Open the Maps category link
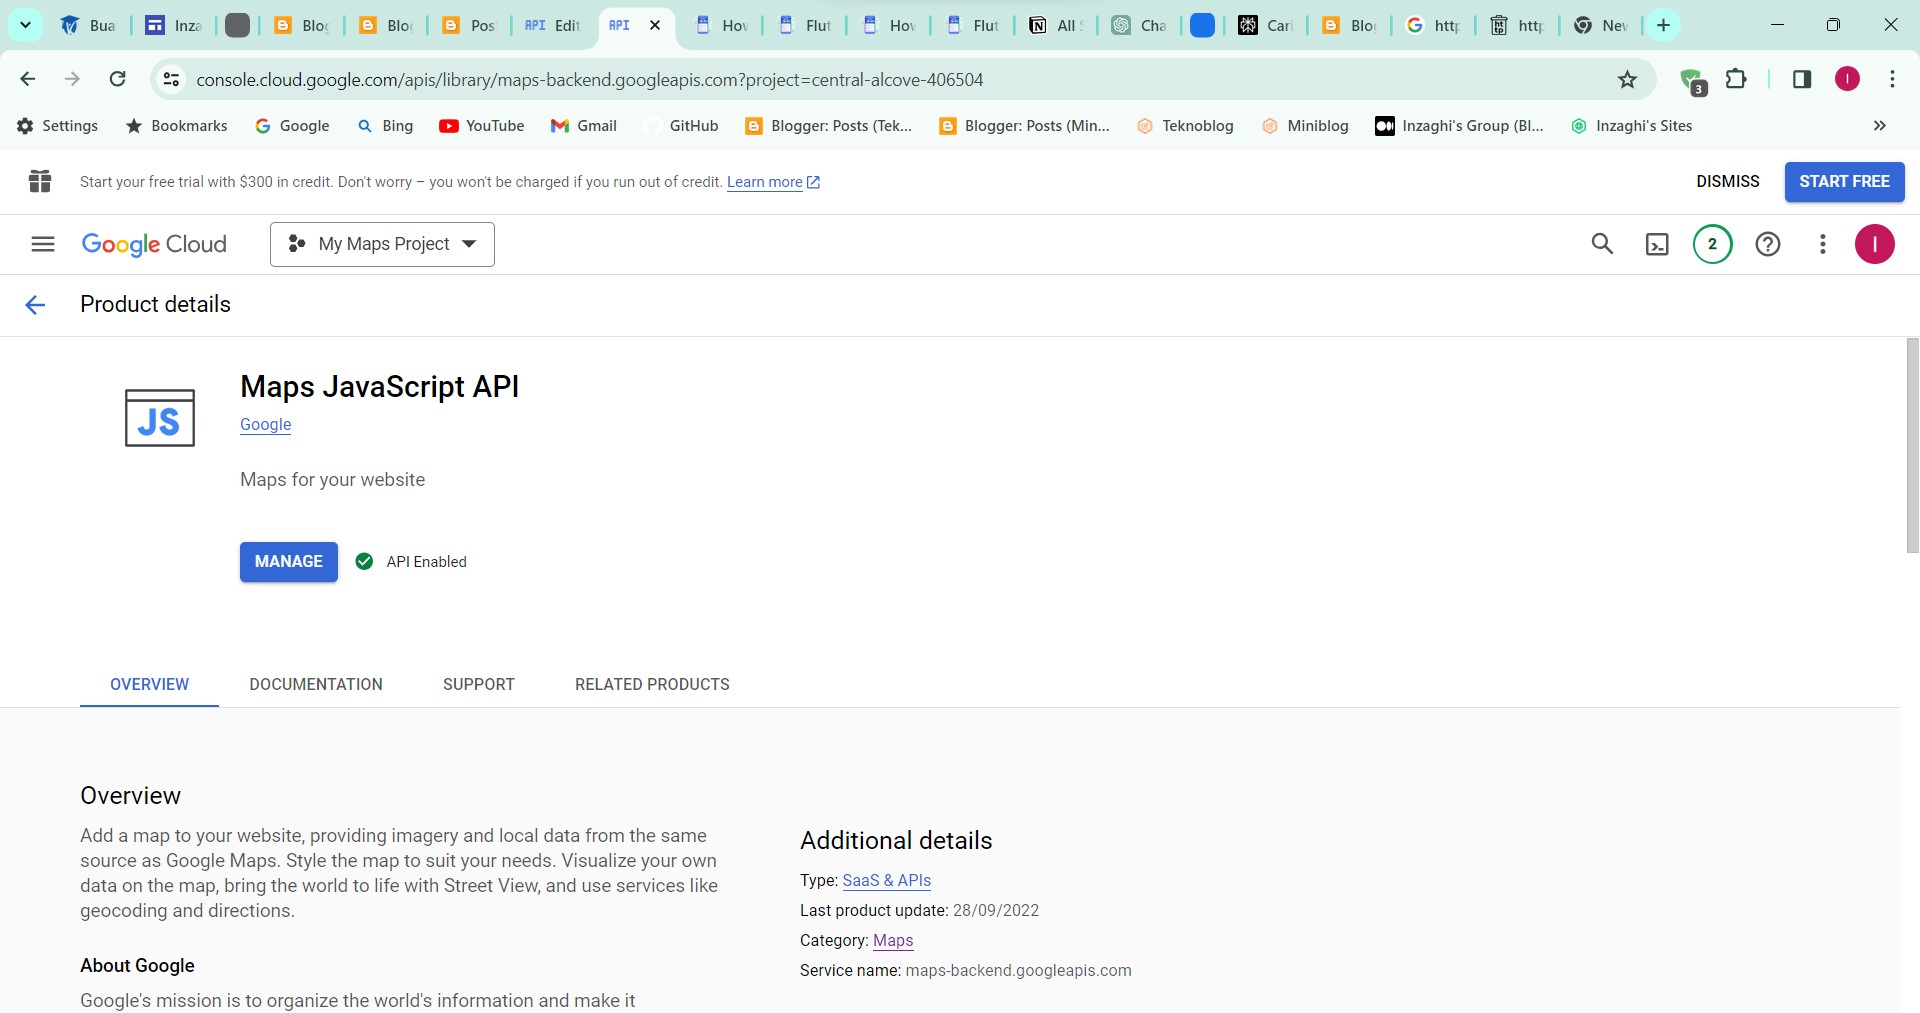 (893, 941)
